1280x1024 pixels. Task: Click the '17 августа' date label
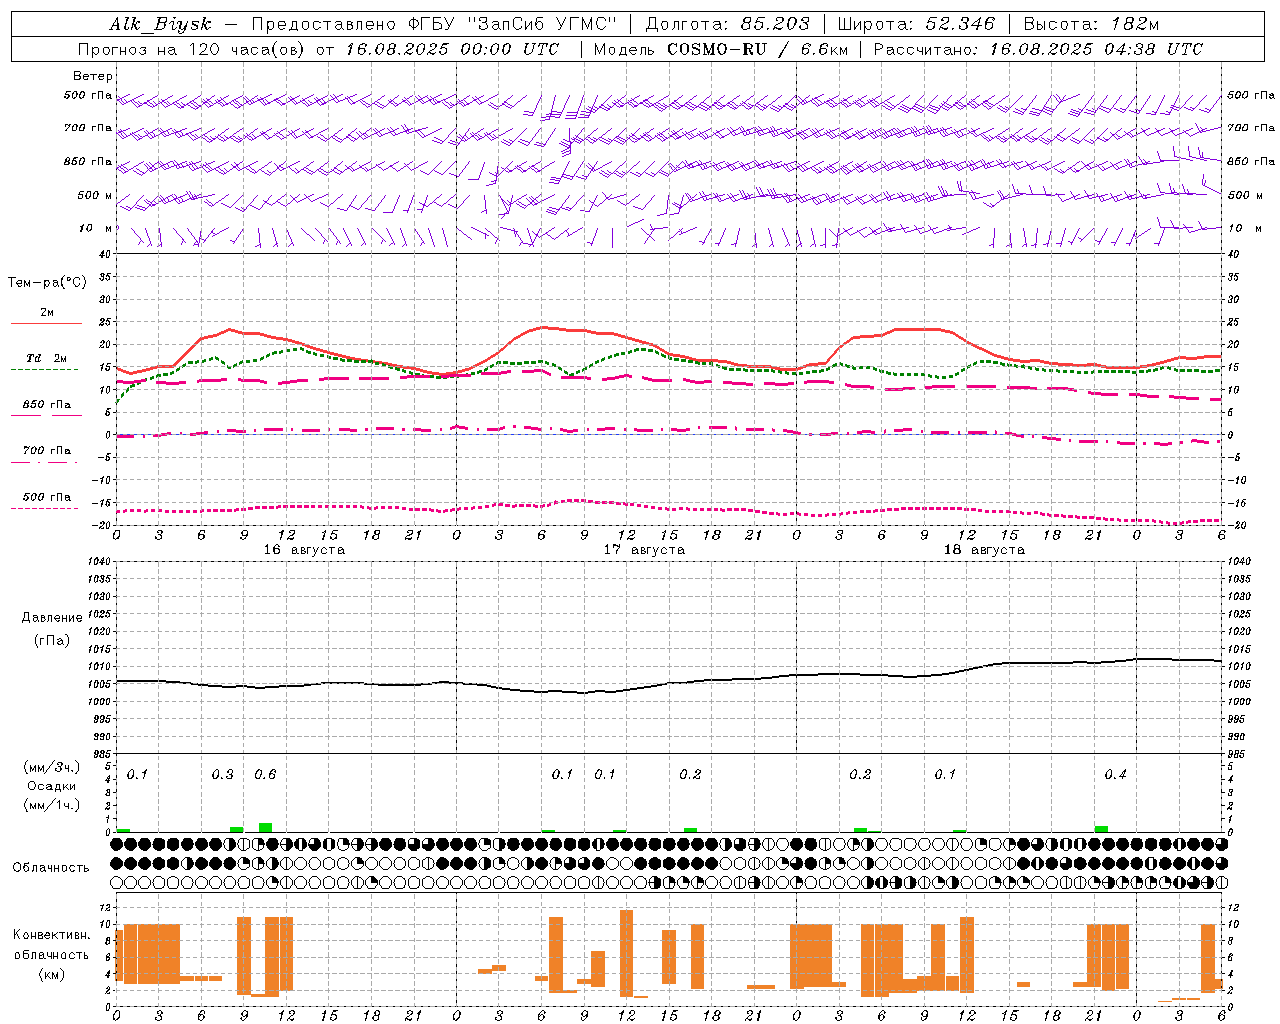(644, 550)
